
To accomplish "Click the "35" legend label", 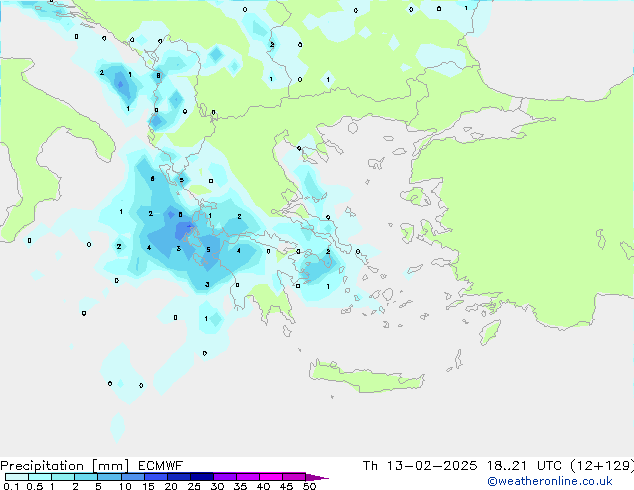I will coord(240,486).
